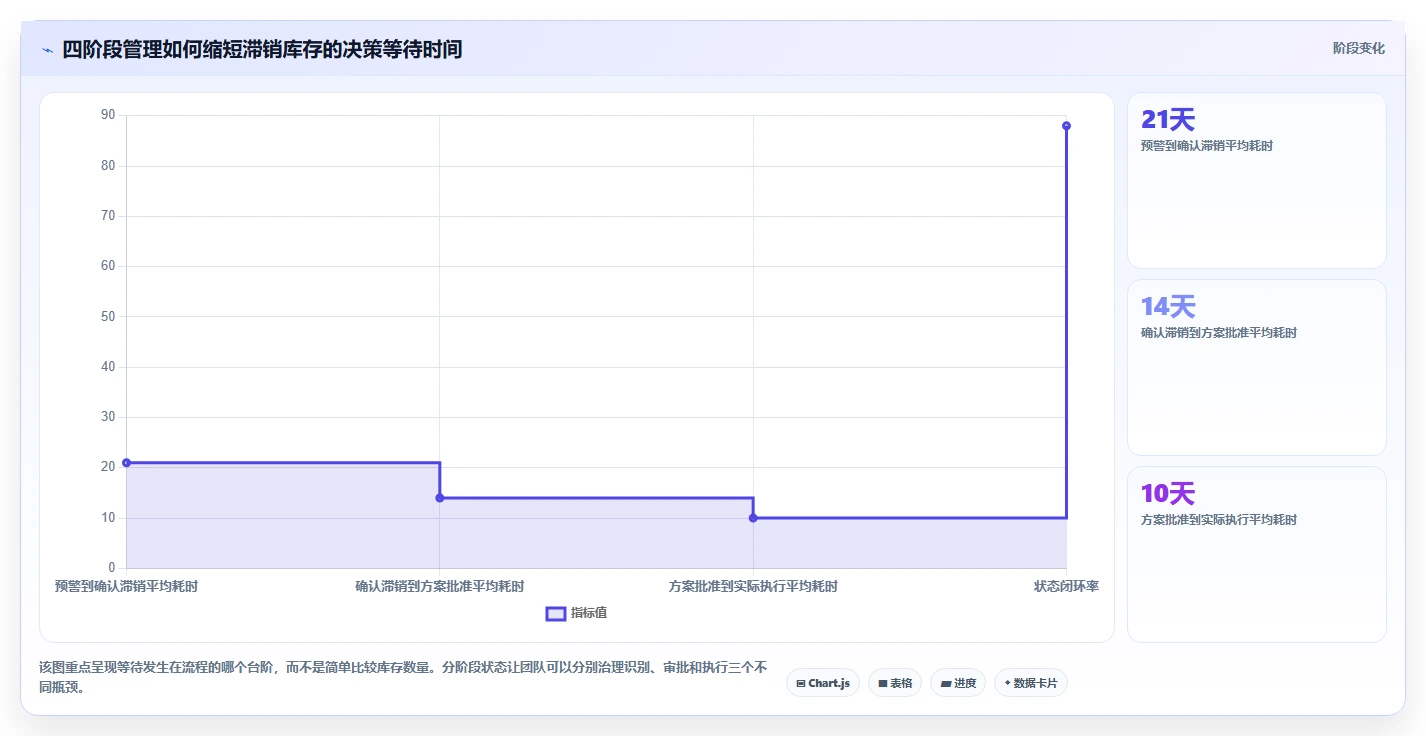The width and height of the screenshot is (1426, 736).
Task: Click the data point at 21 on the chart
Action: coord(126,463)
